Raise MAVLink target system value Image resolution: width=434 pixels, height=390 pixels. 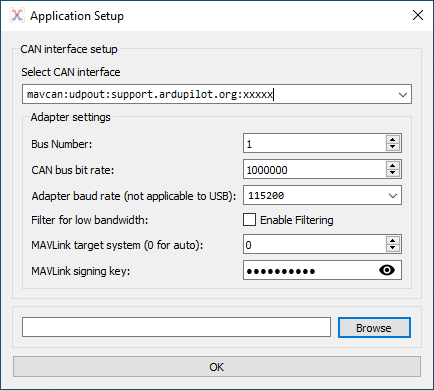tap(393, 241)
